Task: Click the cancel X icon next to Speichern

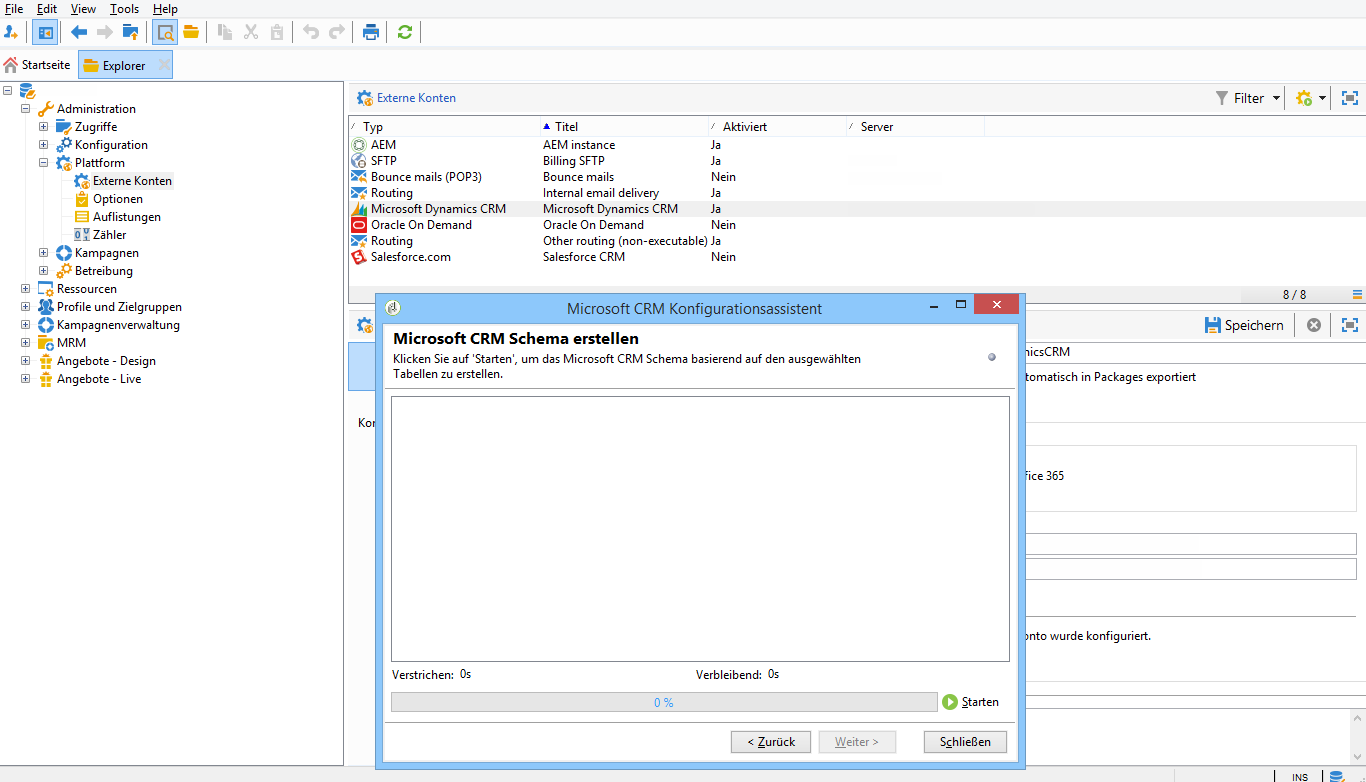Action: point(1314,325)
